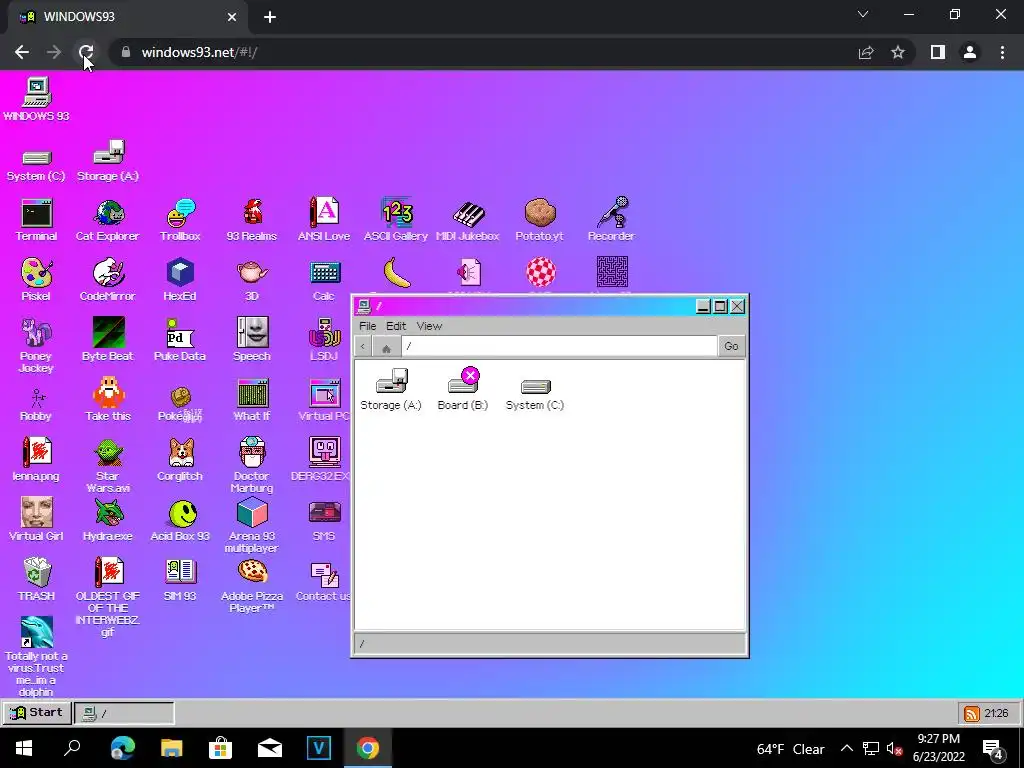Screen dimensions: 1024x768
Task: Open the File menu in explorer window
Action: point(368,326)
